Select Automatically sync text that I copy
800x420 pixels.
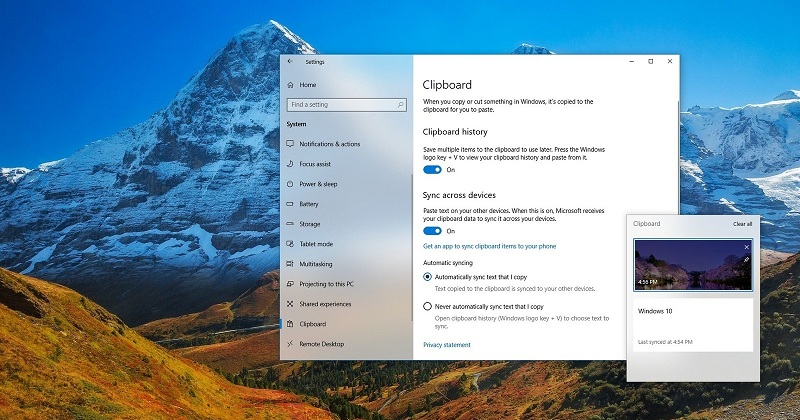428,277
